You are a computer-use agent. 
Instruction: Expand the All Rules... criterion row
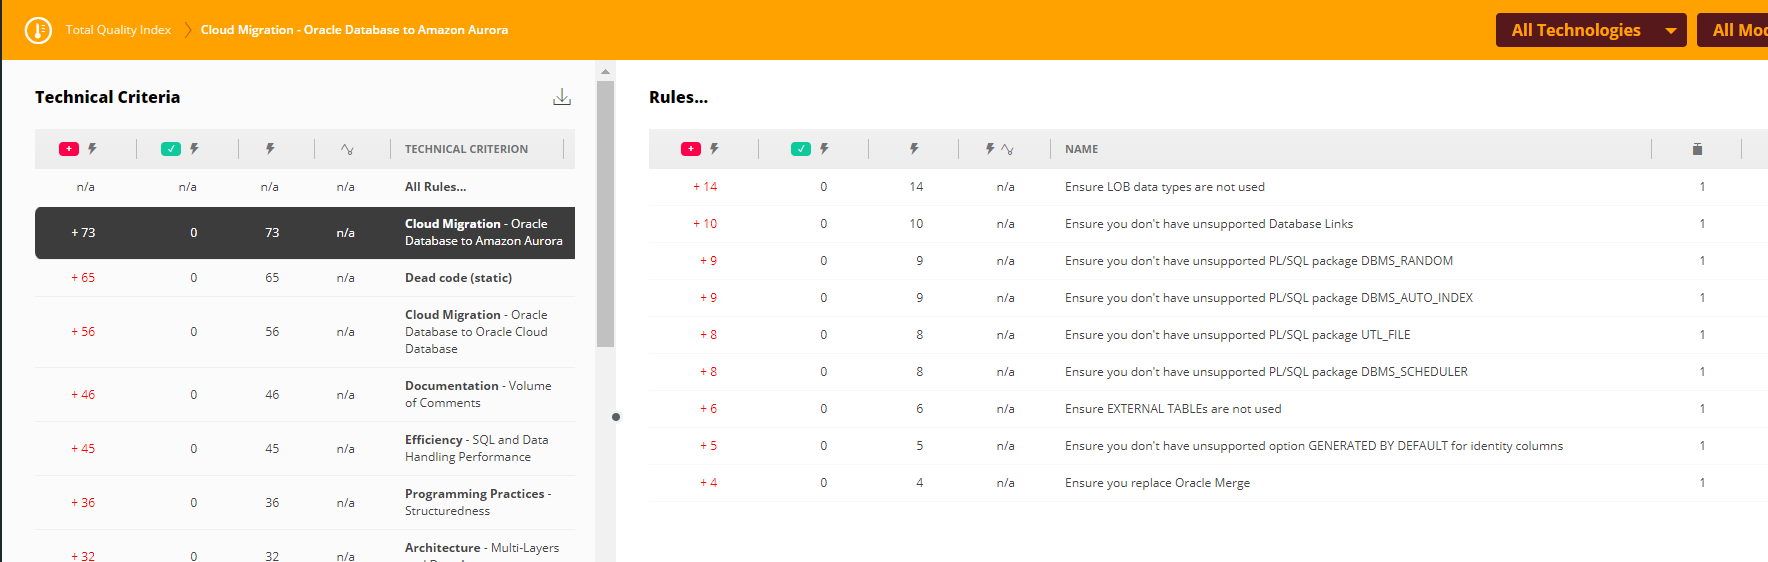pos(435,187)
